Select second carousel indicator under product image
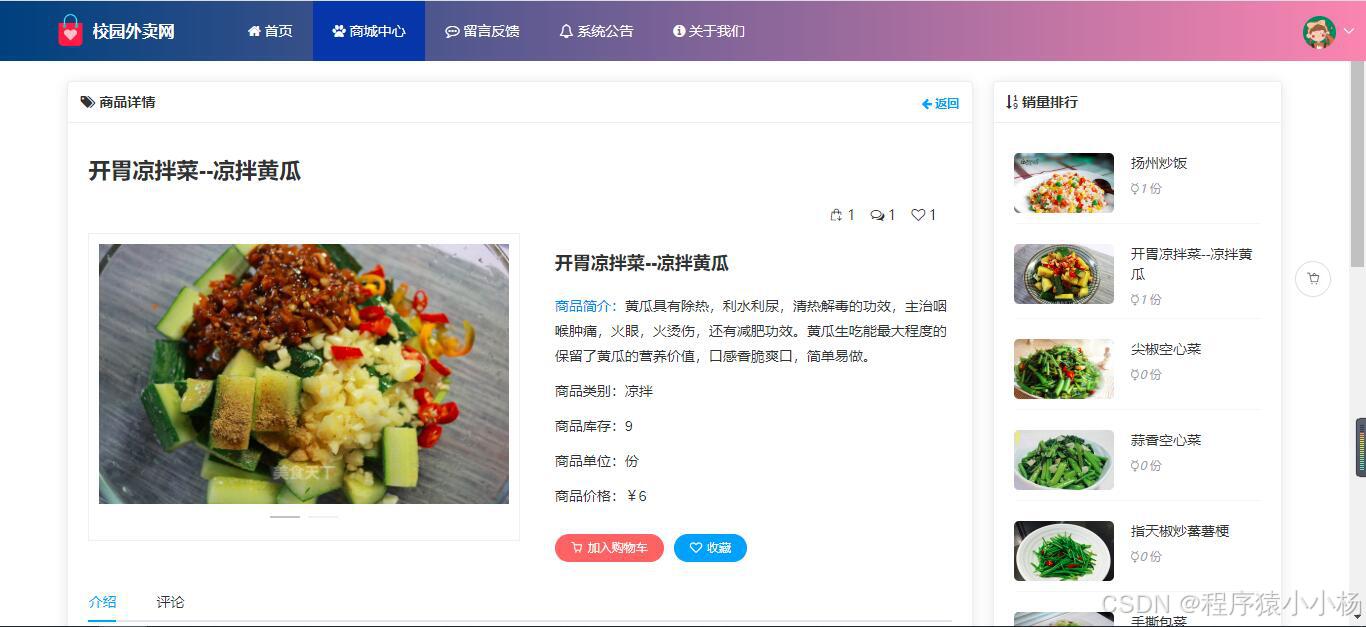1366x627 pixels. coord(323,517)
